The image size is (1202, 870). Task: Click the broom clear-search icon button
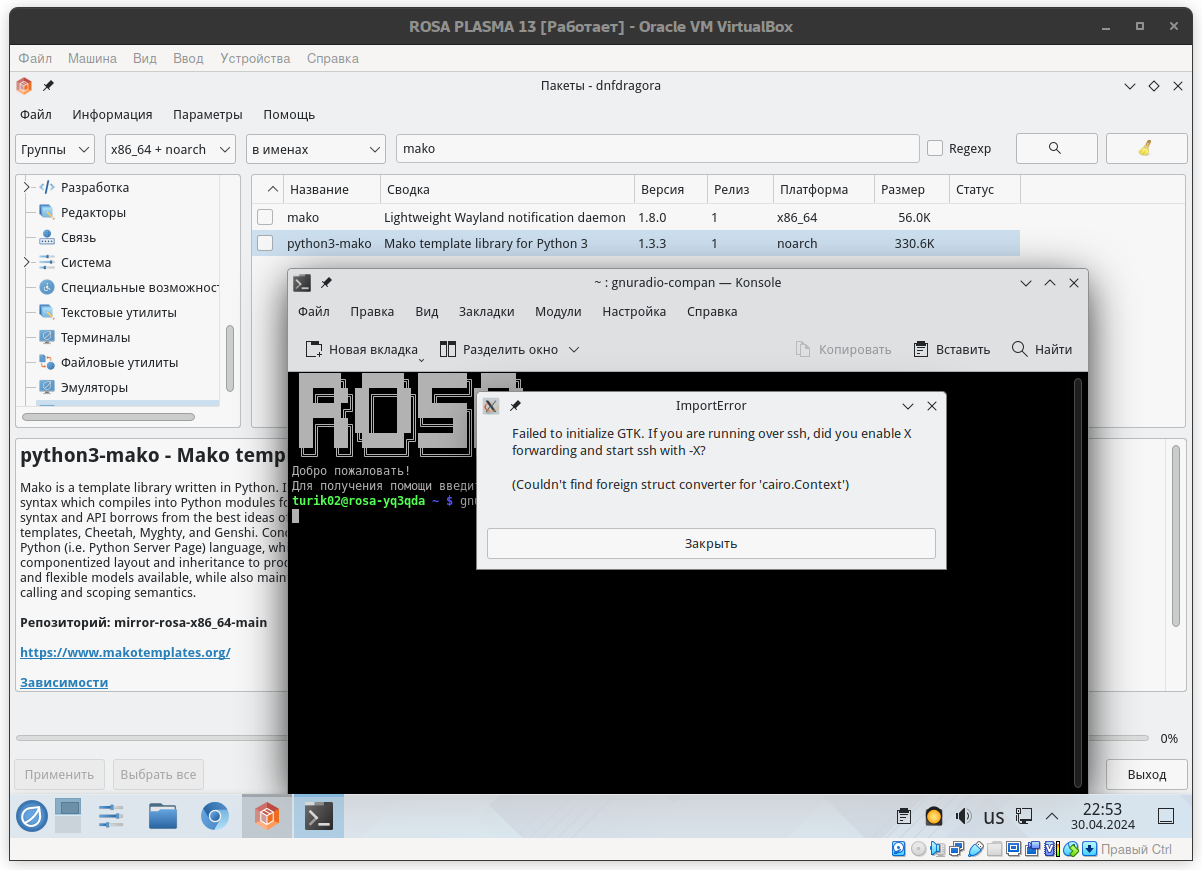tap(1145, 148)
